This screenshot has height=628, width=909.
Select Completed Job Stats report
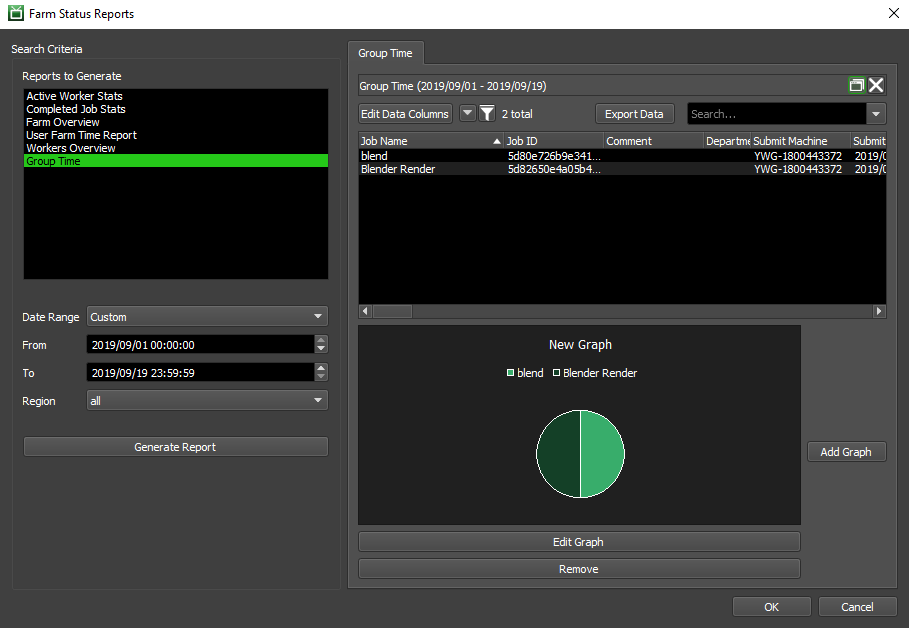pos(176,109)
